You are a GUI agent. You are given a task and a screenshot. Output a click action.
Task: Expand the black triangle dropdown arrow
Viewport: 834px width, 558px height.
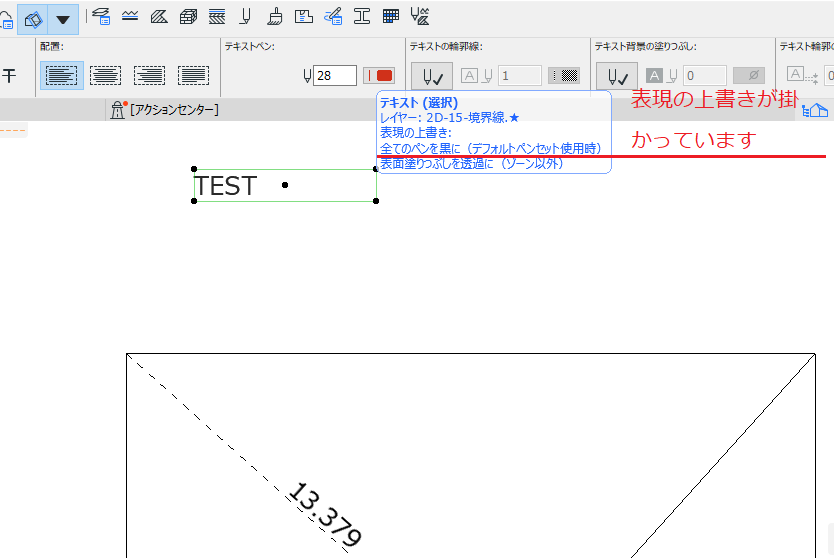point(63,20)
